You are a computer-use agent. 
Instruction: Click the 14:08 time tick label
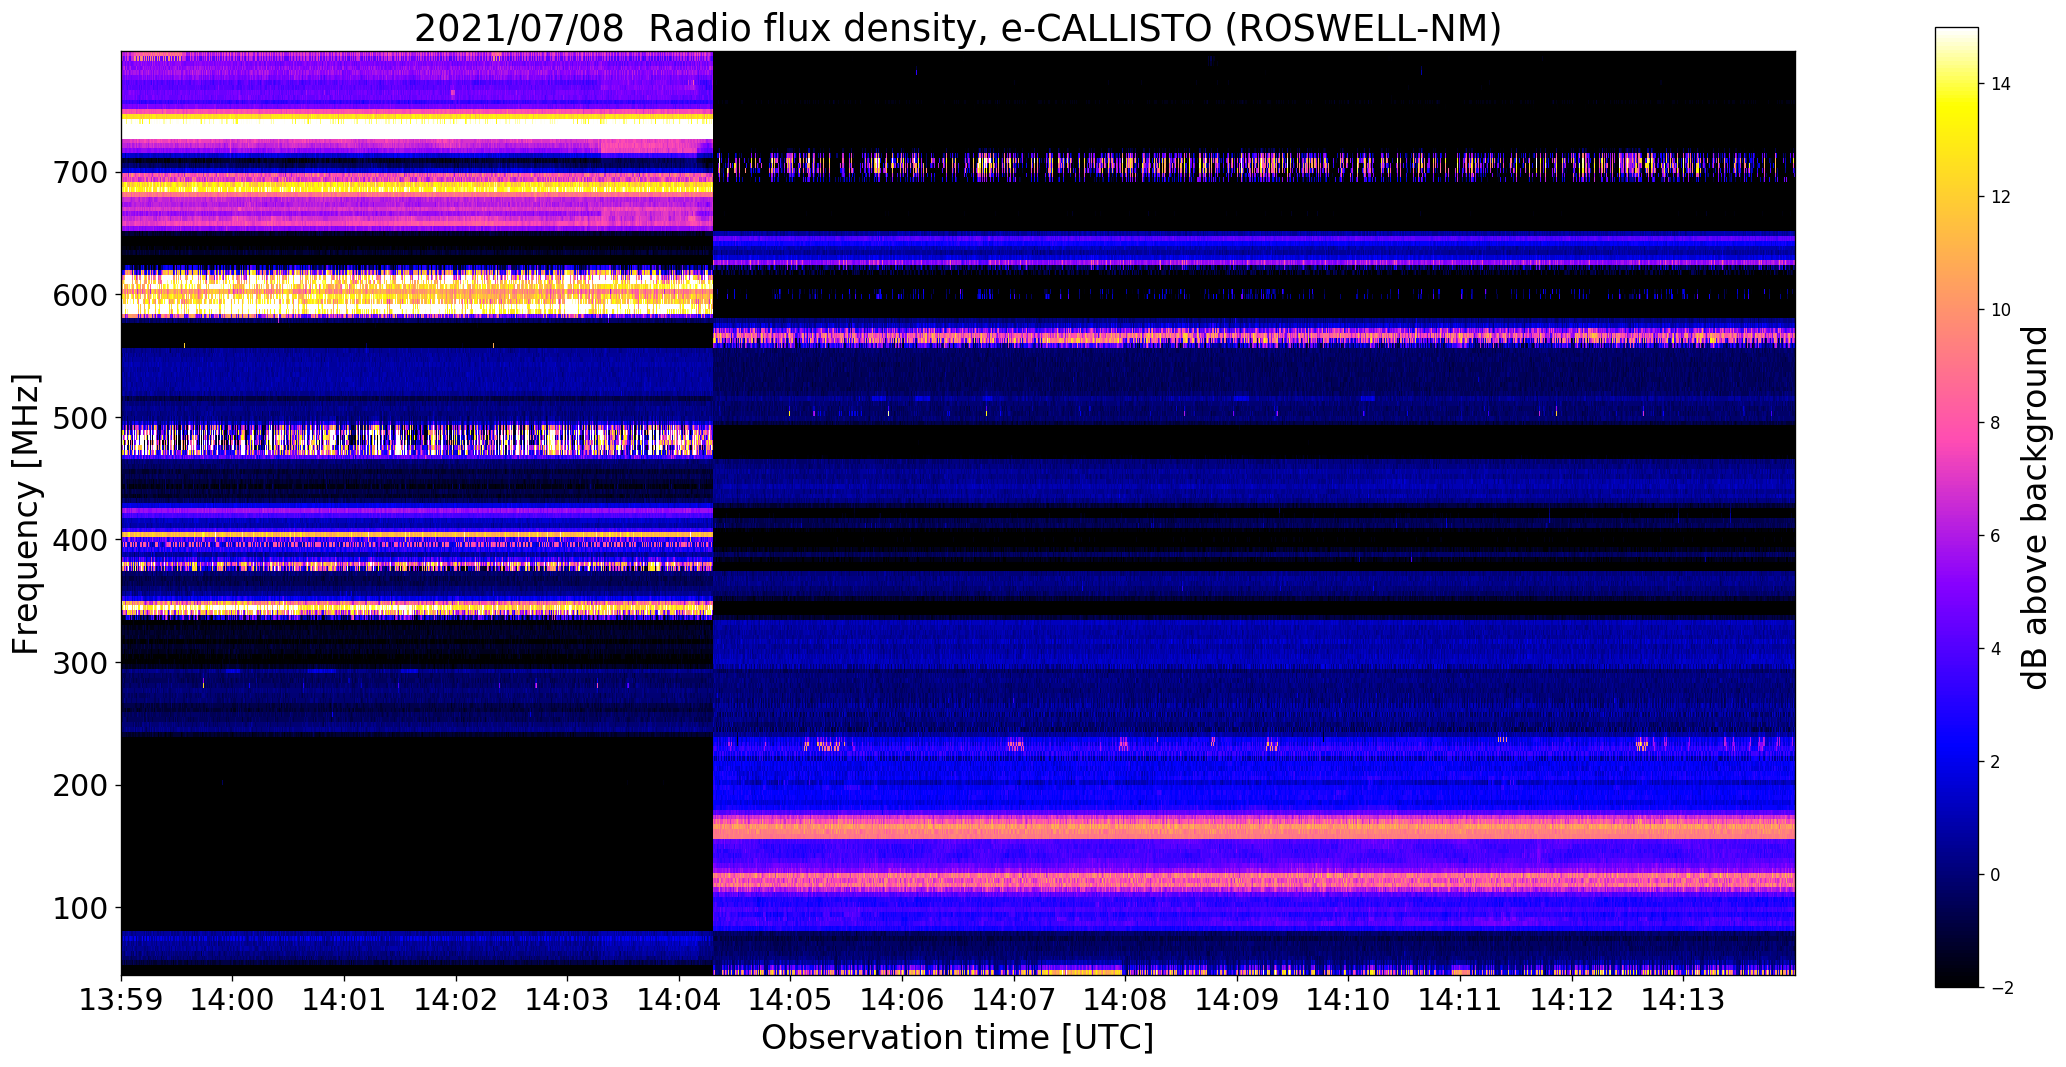coord(1126,1001)
